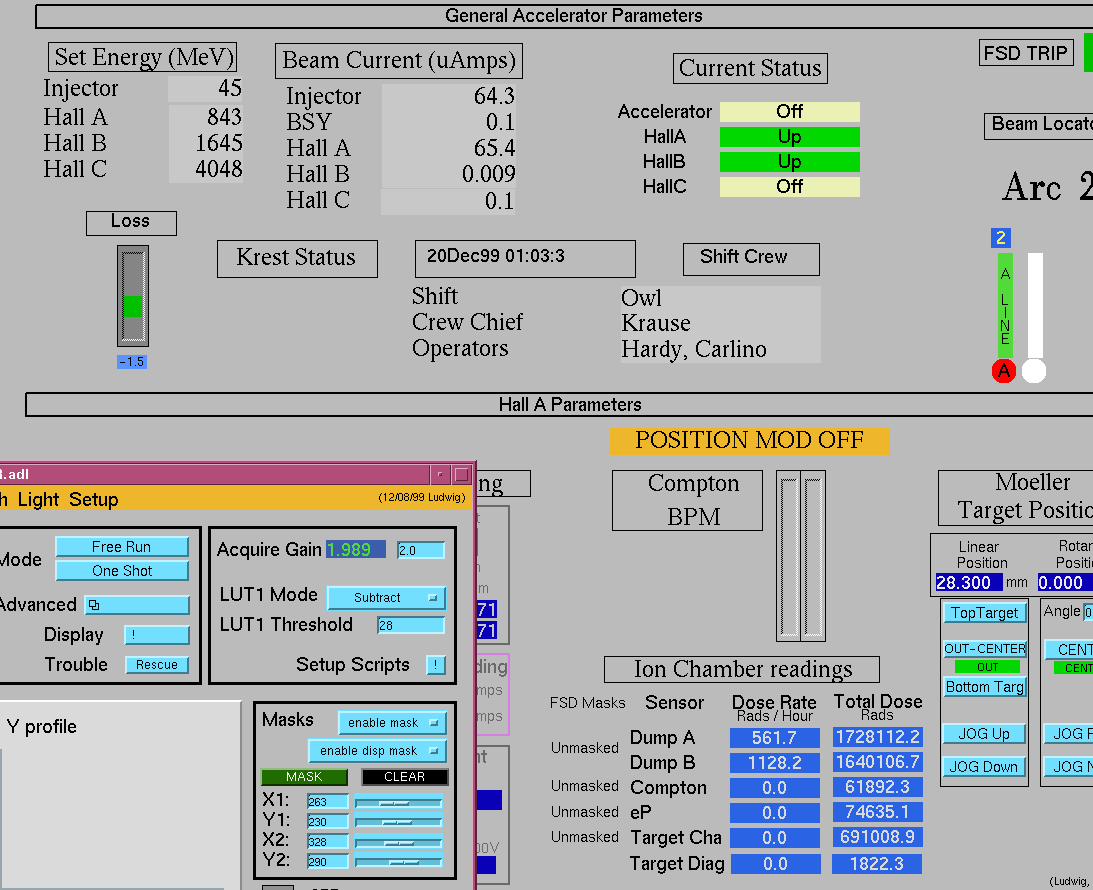Expand the enable mask dropdown
This screenshot has width=1093, height=890.
click(x=391, y=723)
